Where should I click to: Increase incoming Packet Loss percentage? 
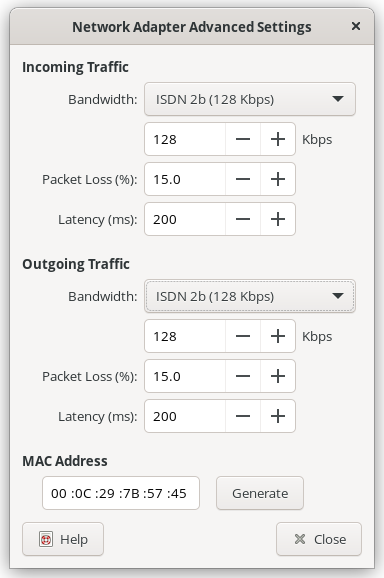coord(278,179)
